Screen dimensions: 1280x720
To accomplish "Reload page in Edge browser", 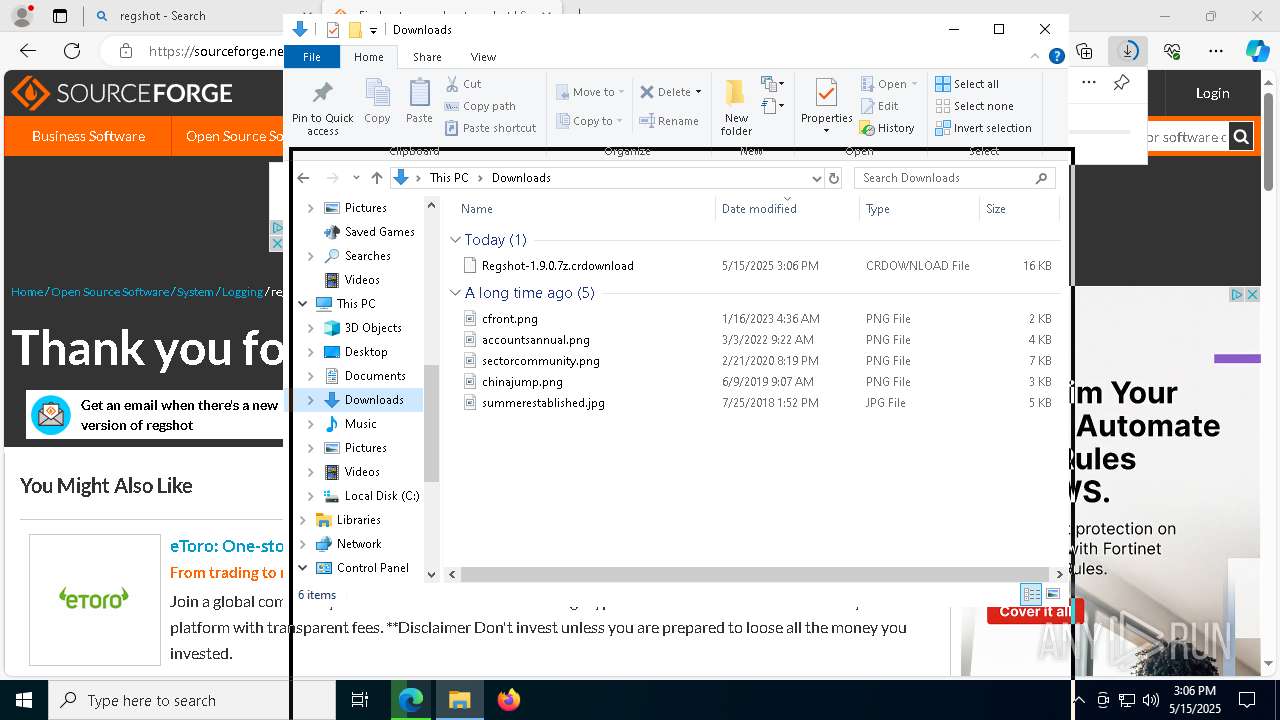I will click(72, 51).
